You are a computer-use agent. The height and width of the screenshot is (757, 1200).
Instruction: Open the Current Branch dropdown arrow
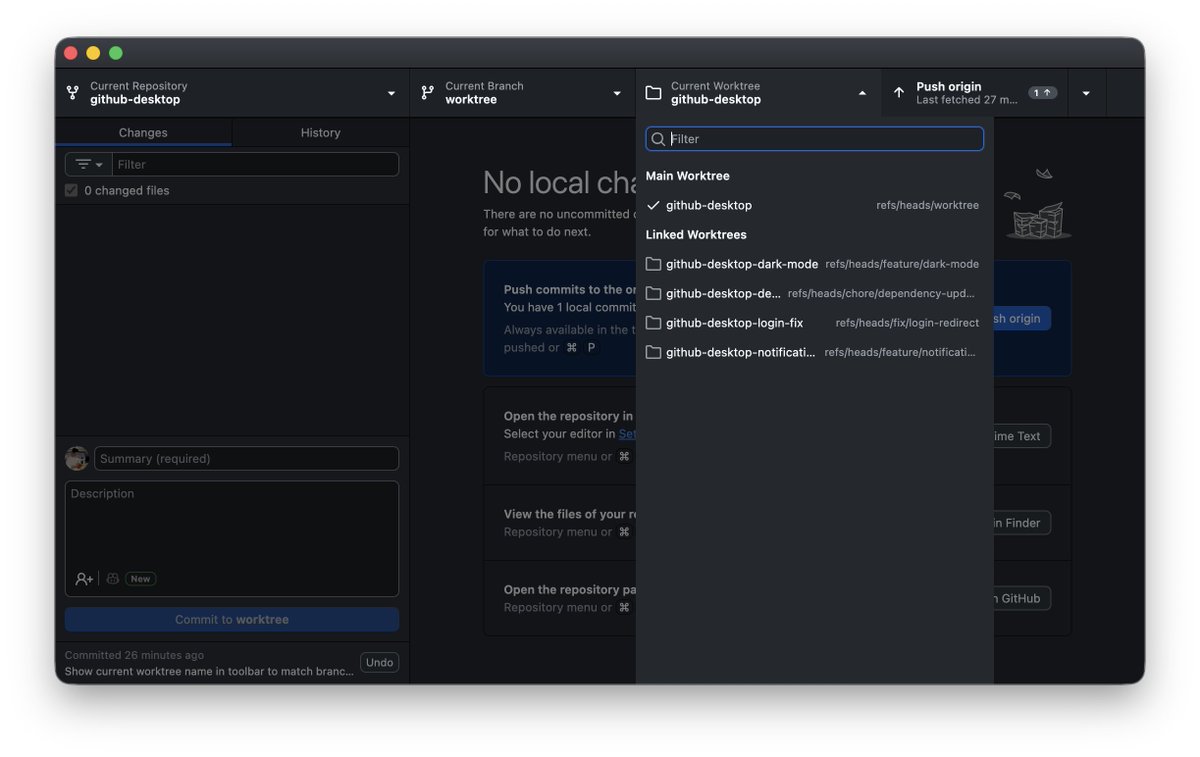[617, 94]
